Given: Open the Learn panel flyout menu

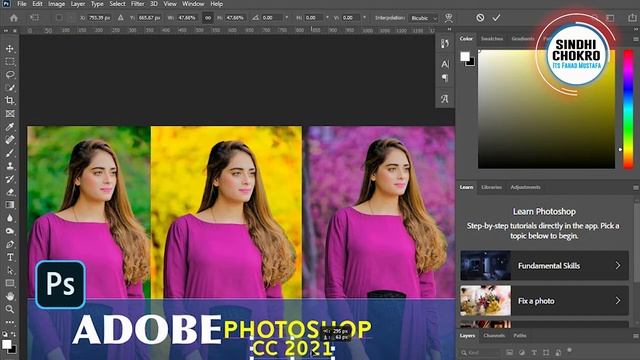Looking at the screenshot, I should (636, 187).
